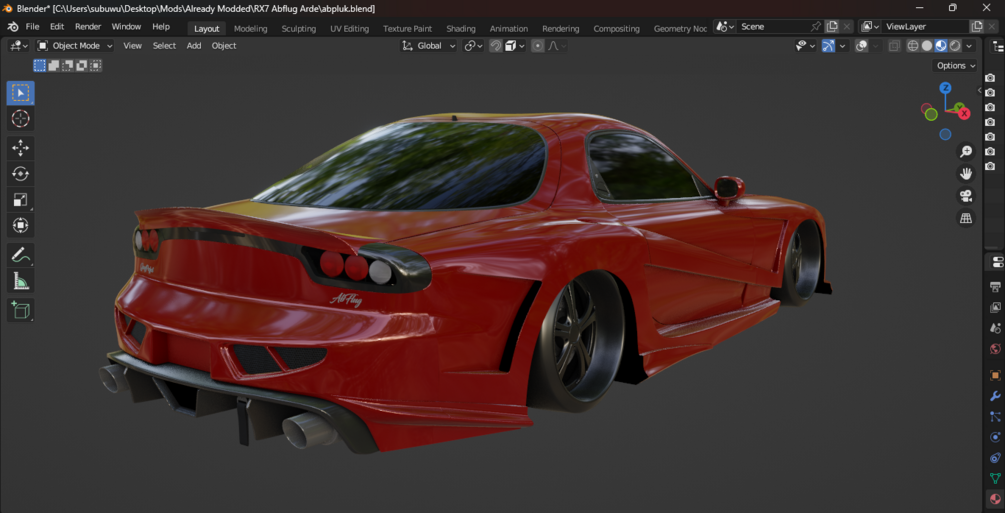Click the red X axis on gizmo
The image size is (1005, 513).
(x=964, y=114)
